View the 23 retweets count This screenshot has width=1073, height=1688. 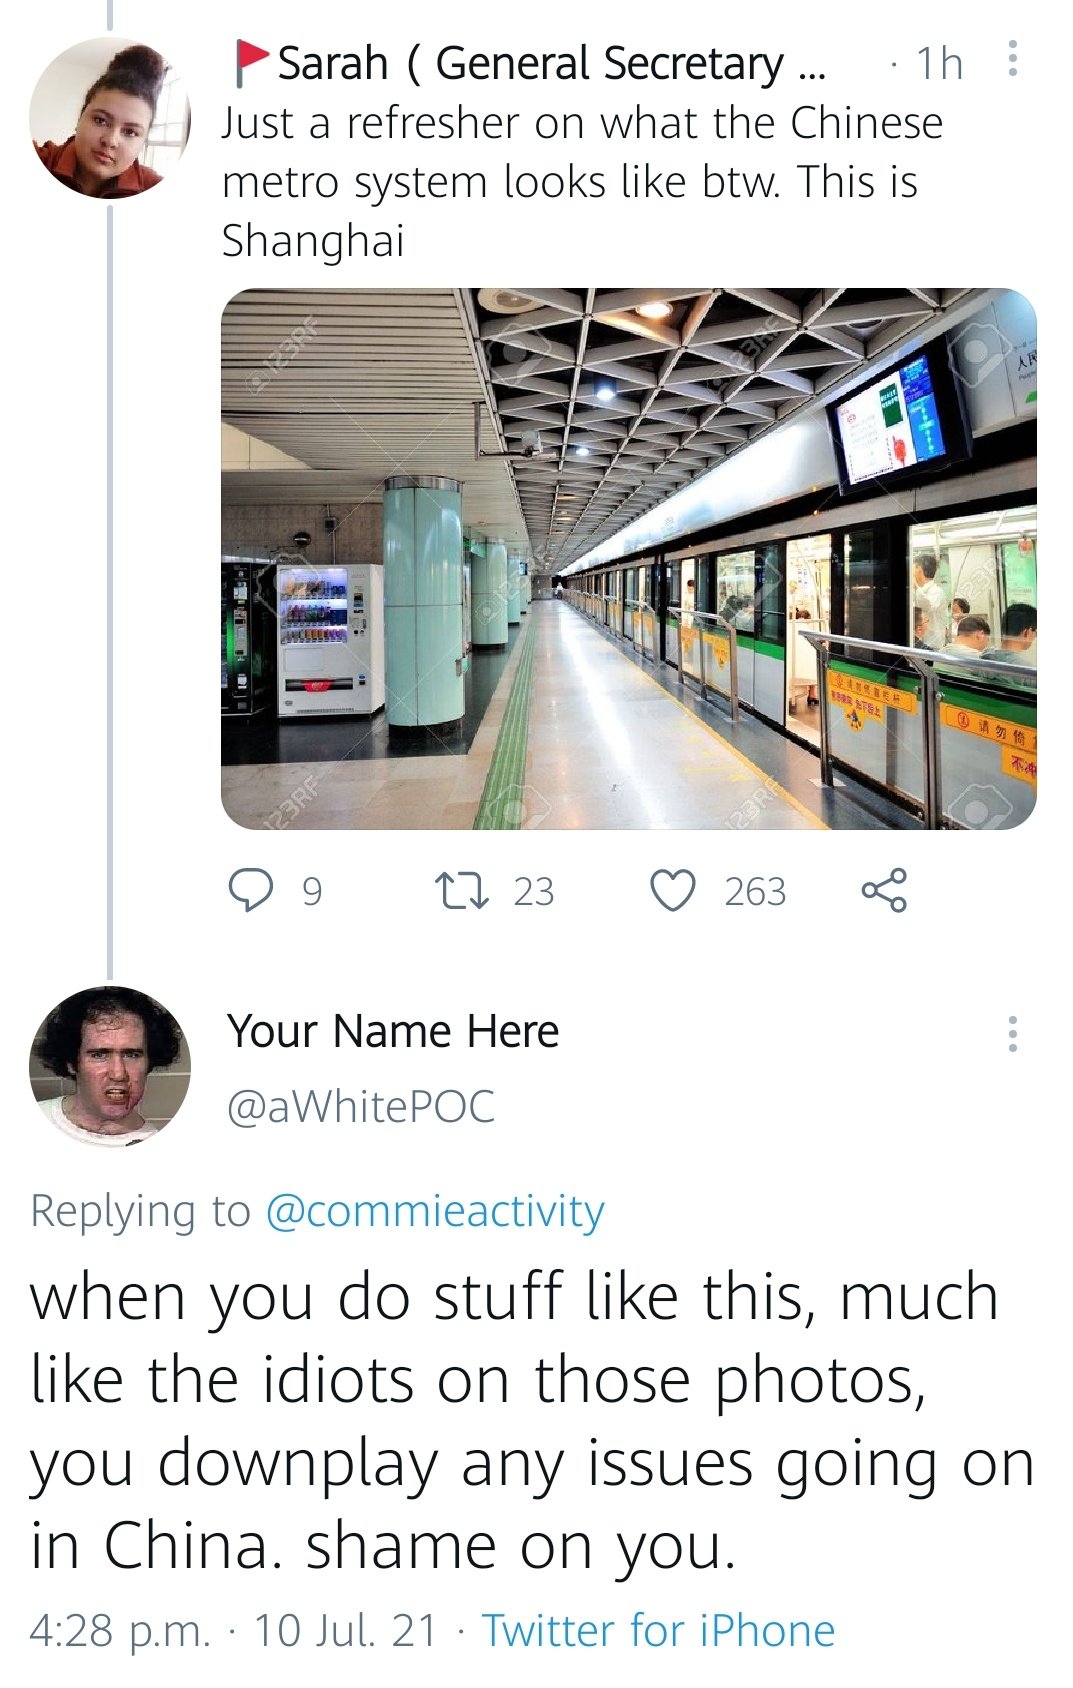(x=533, y=891)
